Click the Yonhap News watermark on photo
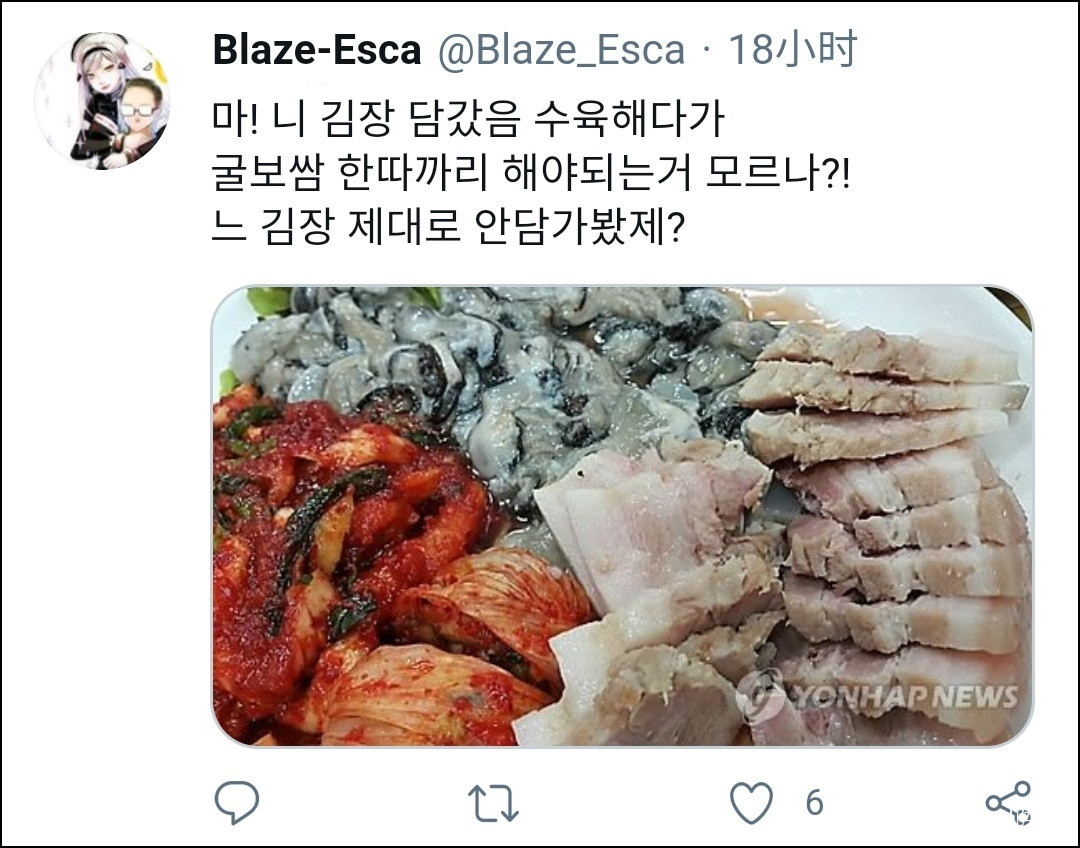The width and height of the screenshot is (1080, 848). coord(878,696)
